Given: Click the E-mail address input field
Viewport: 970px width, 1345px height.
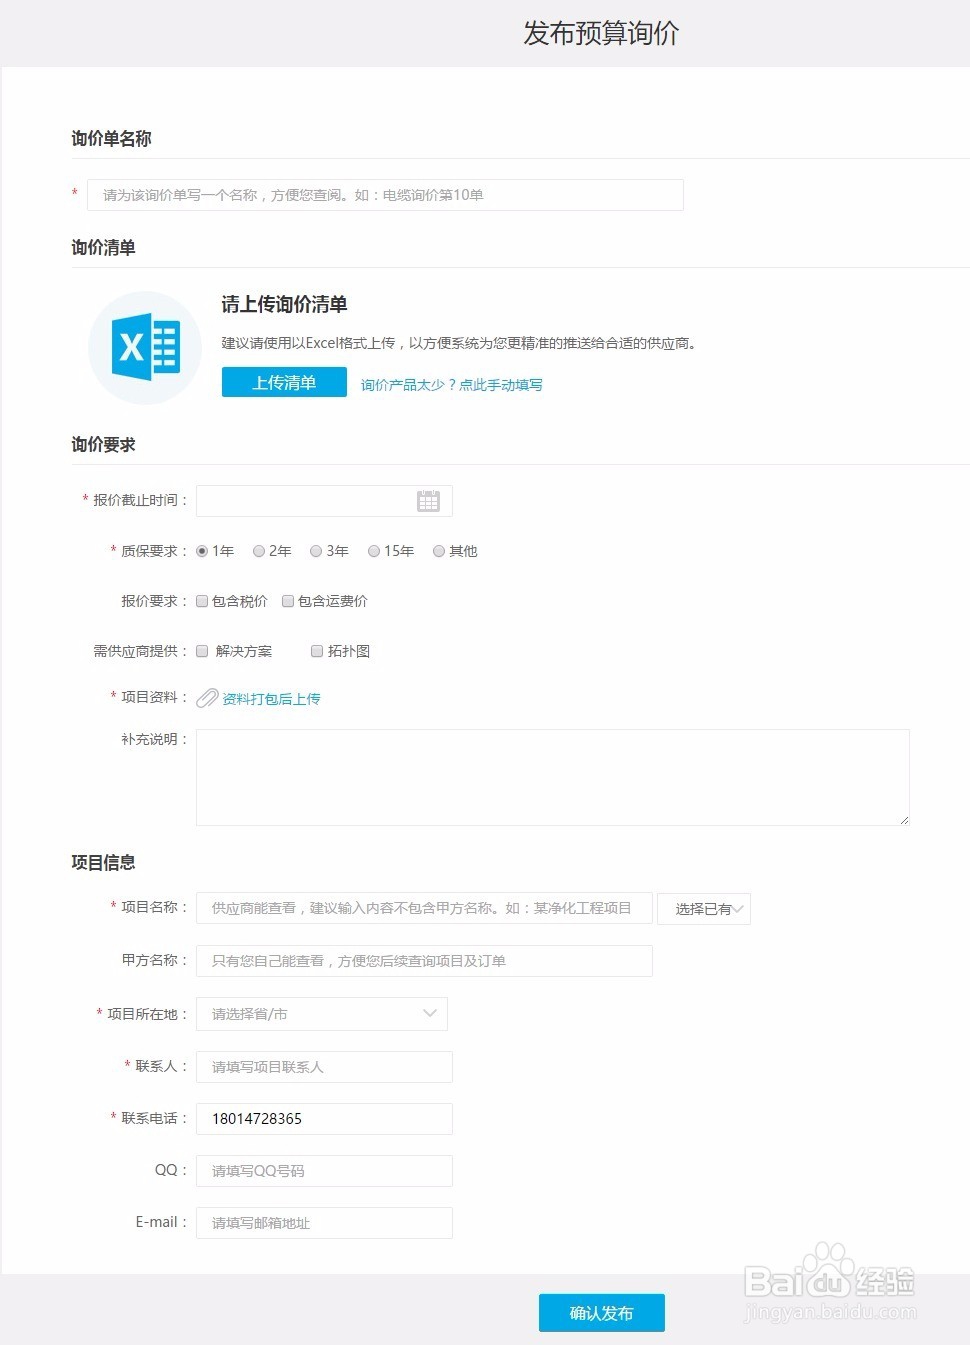Looking at the screenshot, I should (324, 1223).
